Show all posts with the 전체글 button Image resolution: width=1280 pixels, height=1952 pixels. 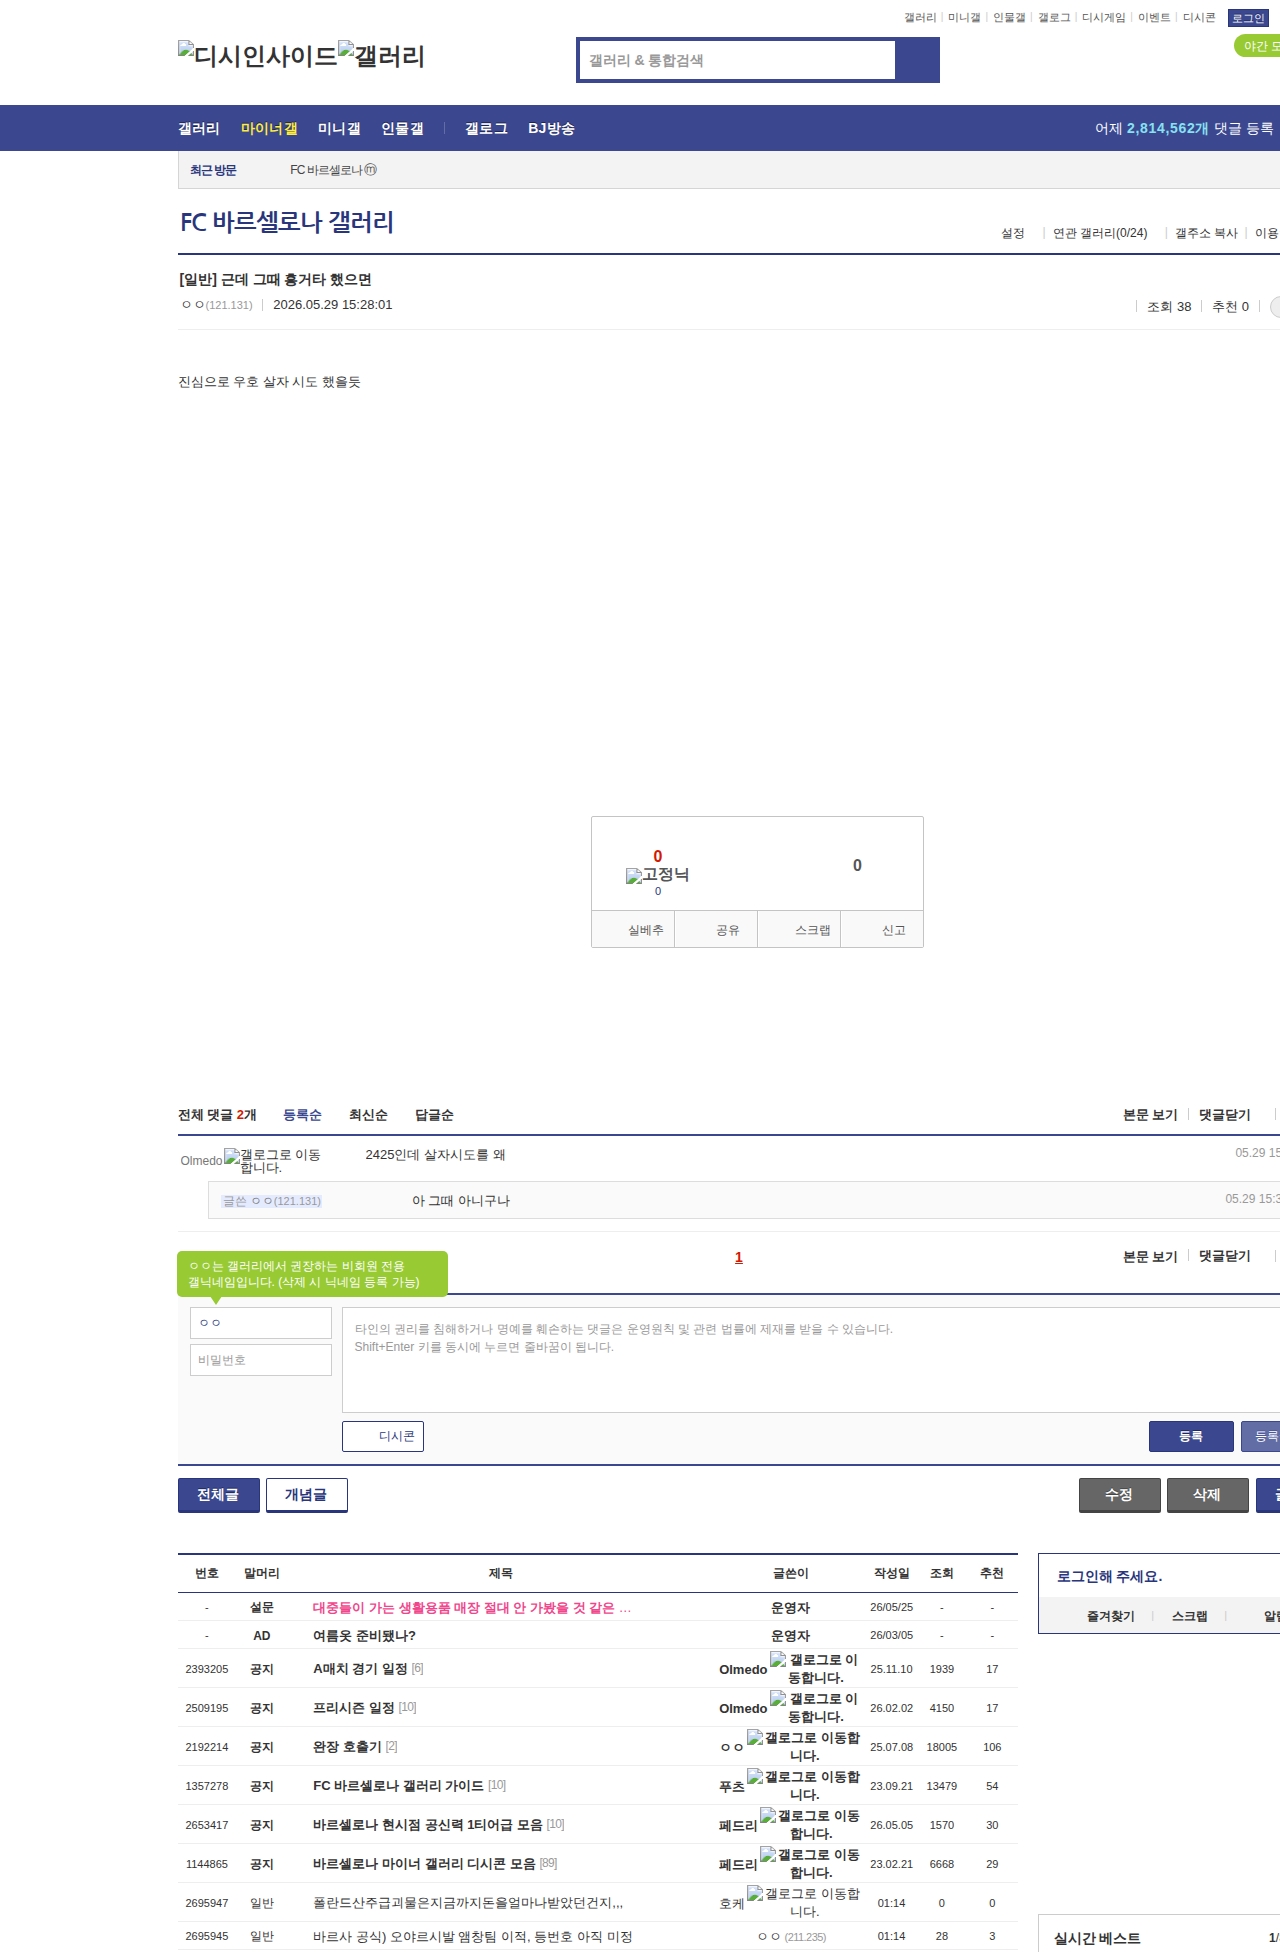(x=219, y=1495)
